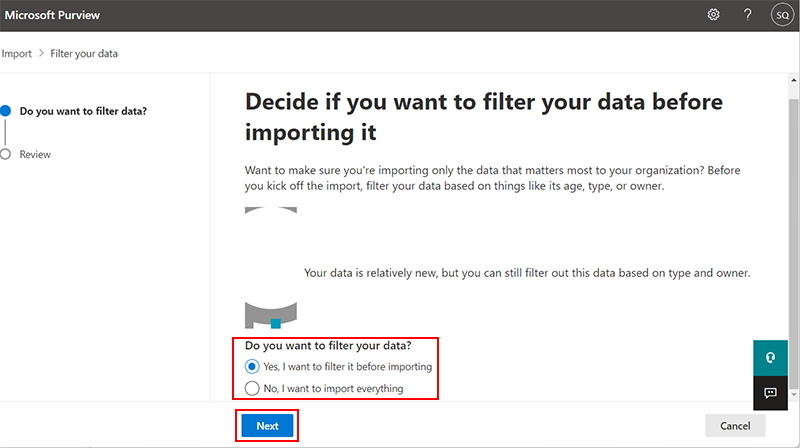Jump to the Review step label
800x448 pixels.
(x=35, y=155)
